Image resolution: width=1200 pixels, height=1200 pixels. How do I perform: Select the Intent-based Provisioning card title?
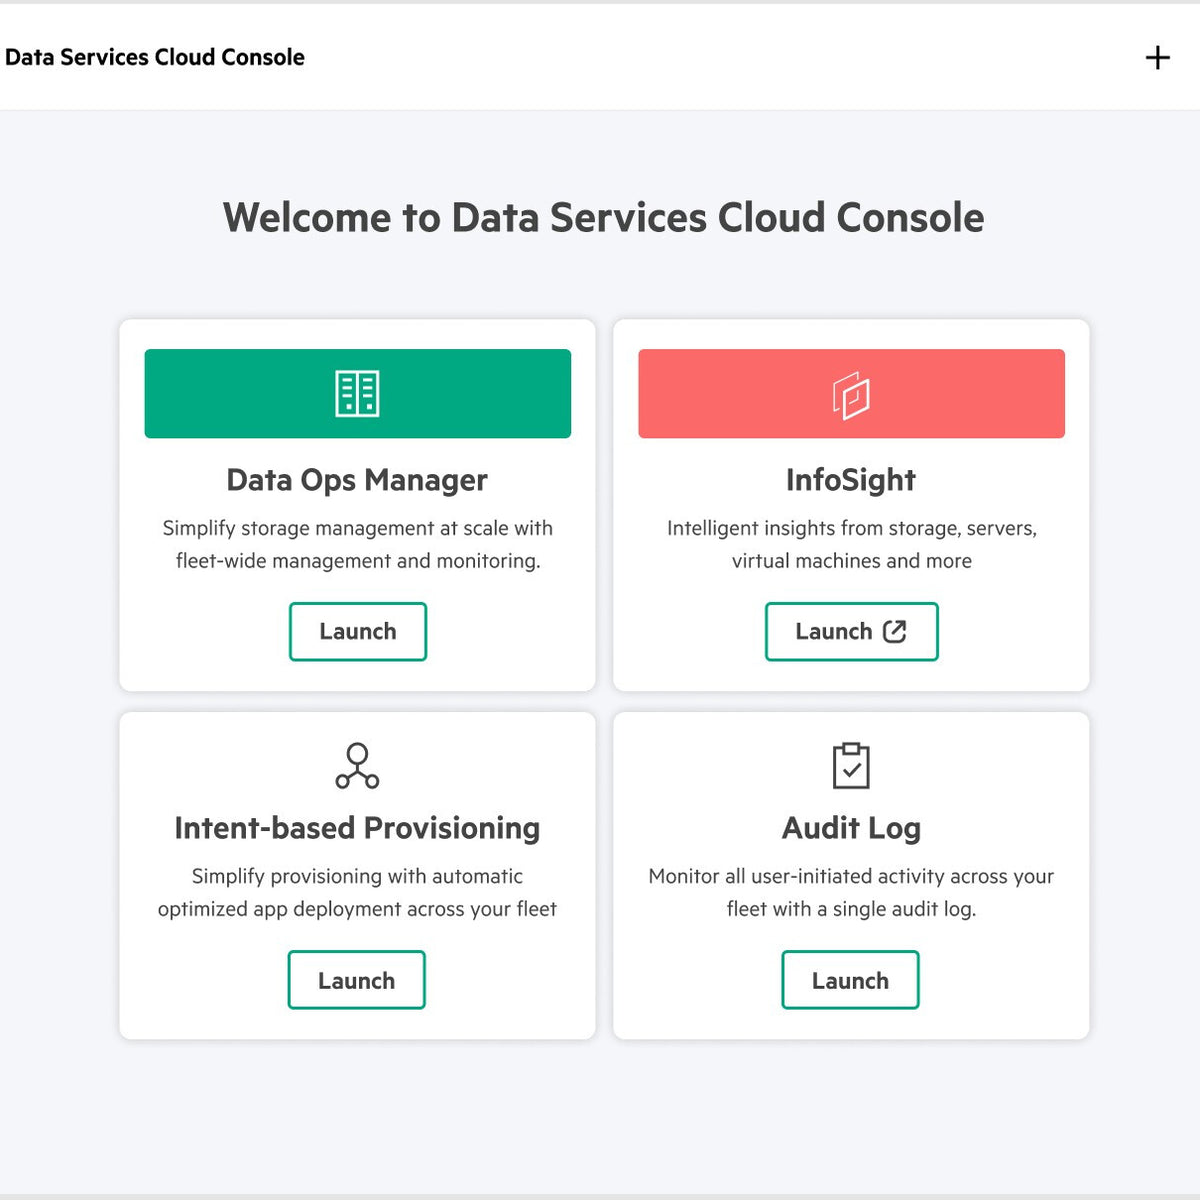357,828
